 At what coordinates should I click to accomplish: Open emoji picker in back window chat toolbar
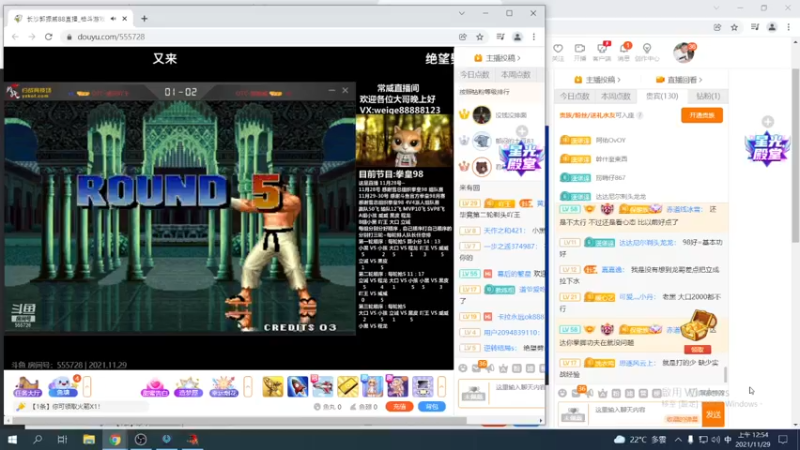pyautogui.click(x=562, y=393)
